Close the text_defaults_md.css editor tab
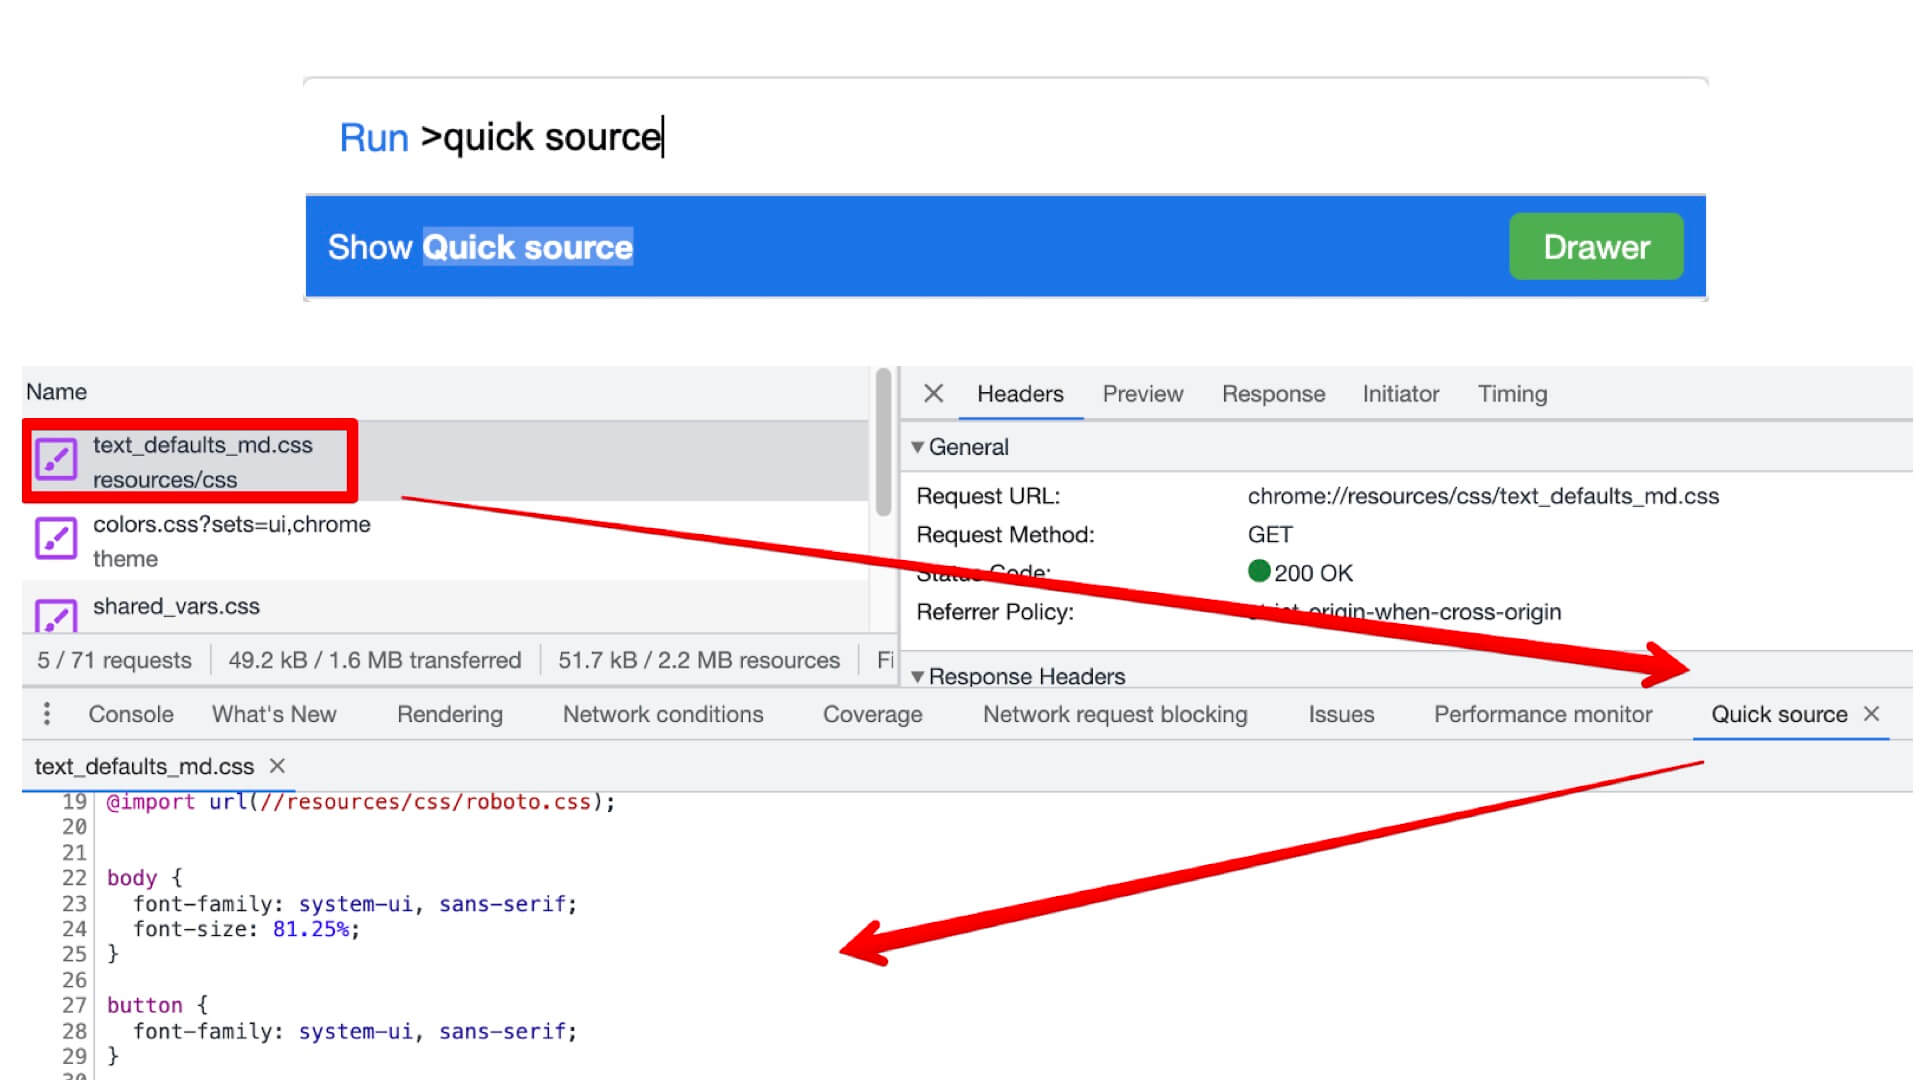This screenshot has height=1080, width=1920. tap(277, 766)
